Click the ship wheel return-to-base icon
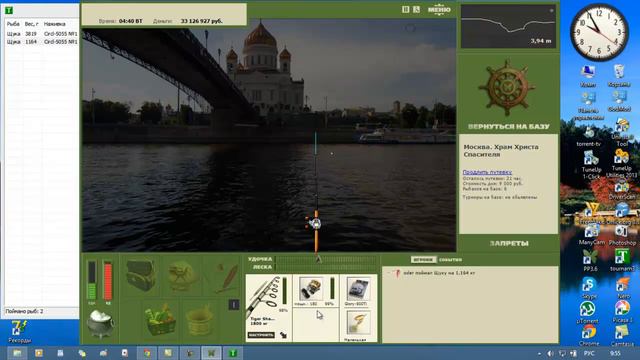The width and height of the screenshot is (640, 360). pyautogui.click(x=507, y=88)
